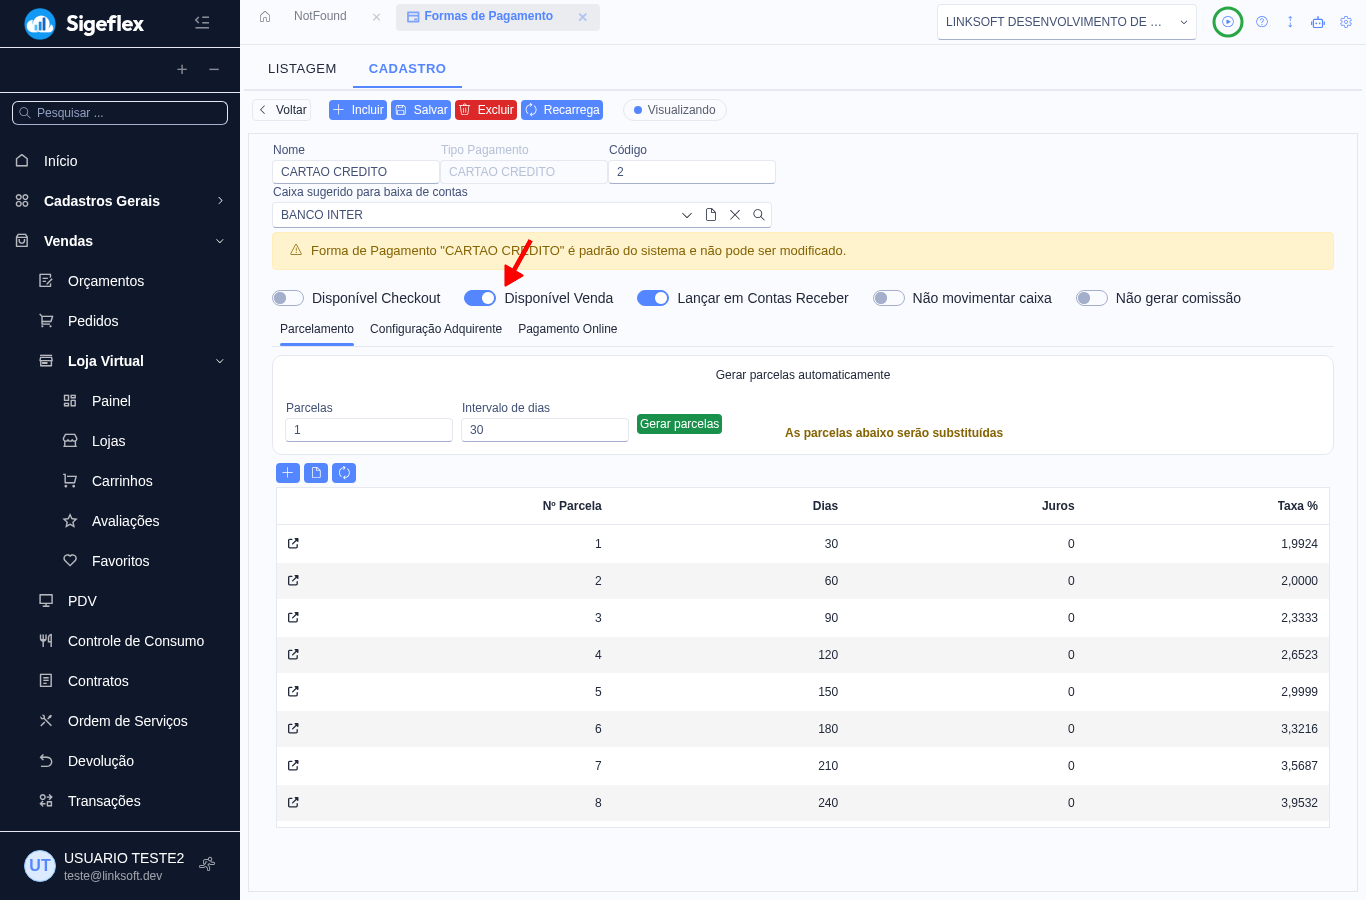Collapse the sidebar menu icon
This screenshot has width=1366, height=900.
(202, 22)
